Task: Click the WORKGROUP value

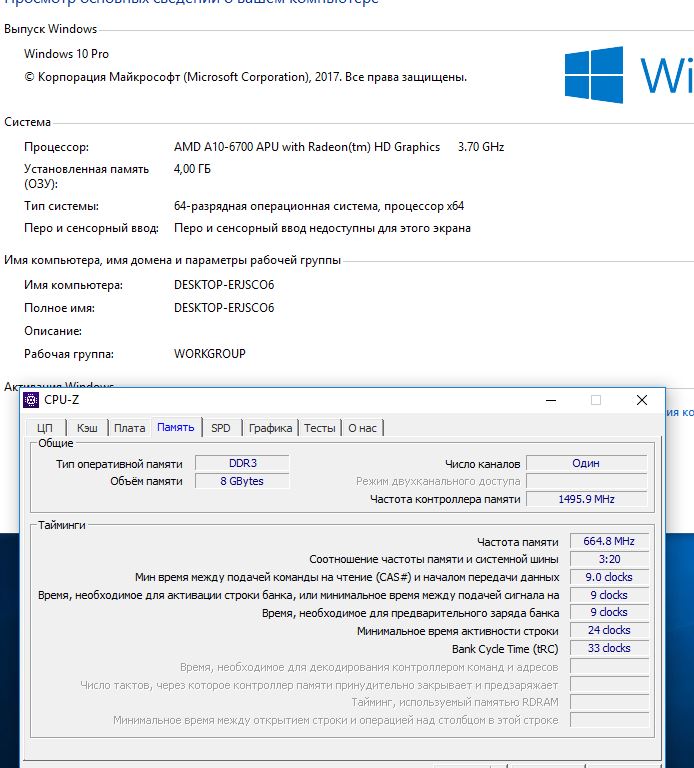Action: coord(210,354)
